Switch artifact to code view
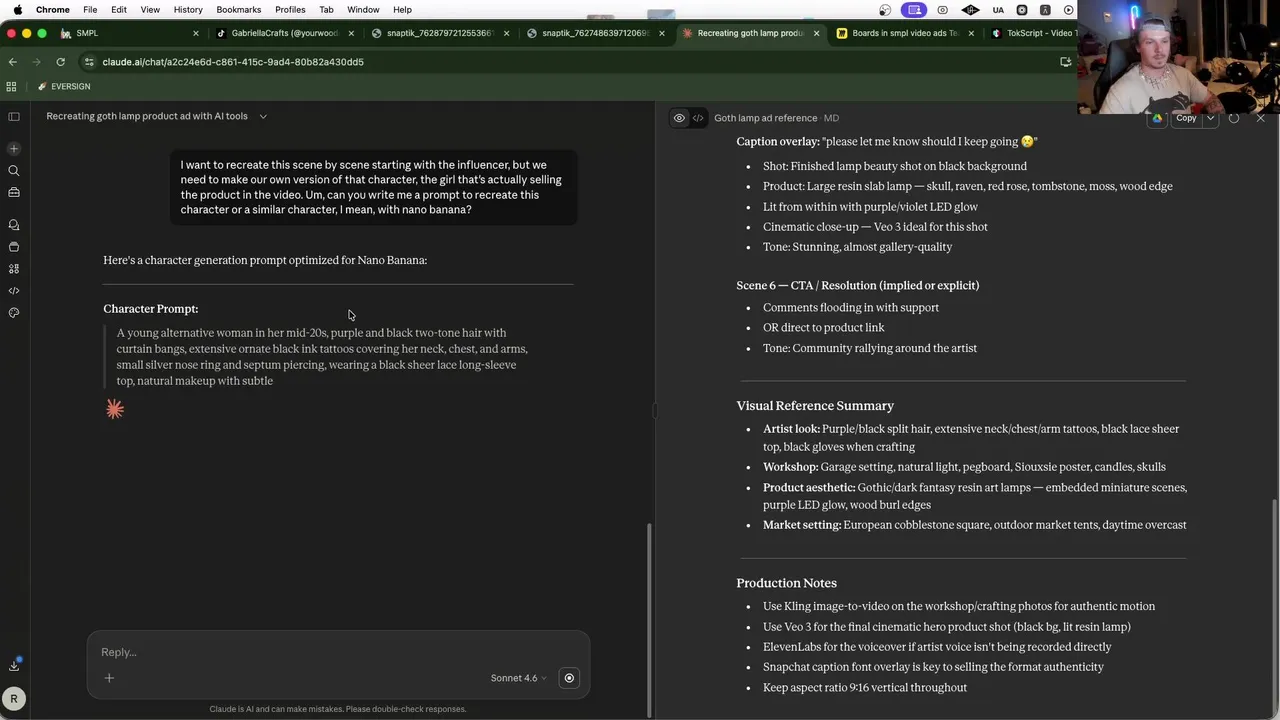 click(x=698, y=118)
